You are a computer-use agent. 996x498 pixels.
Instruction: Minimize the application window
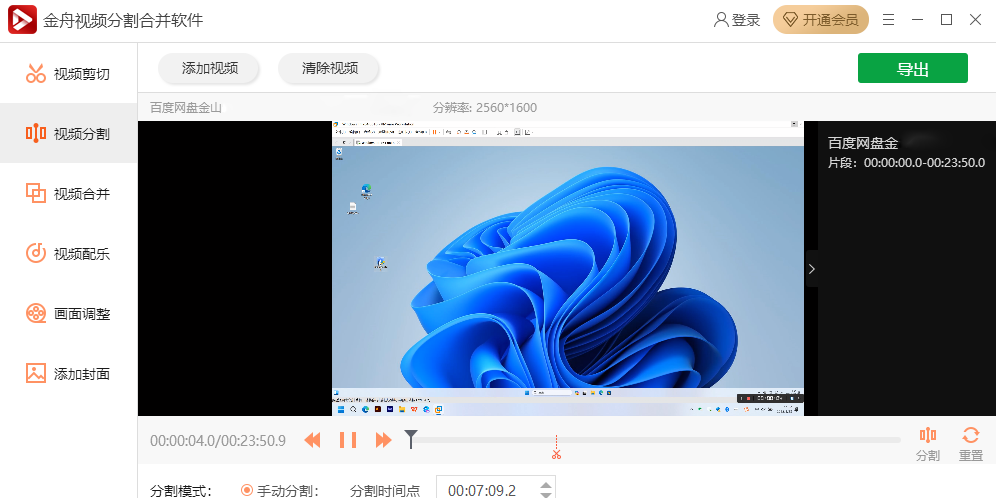point(917,20)
